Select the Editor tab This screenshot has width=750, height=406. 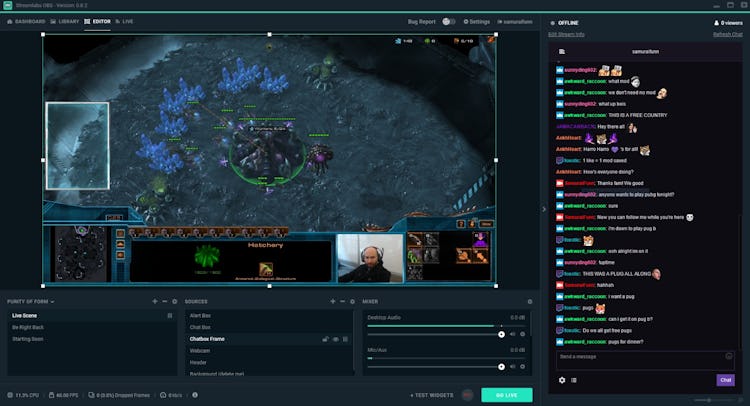97,22
